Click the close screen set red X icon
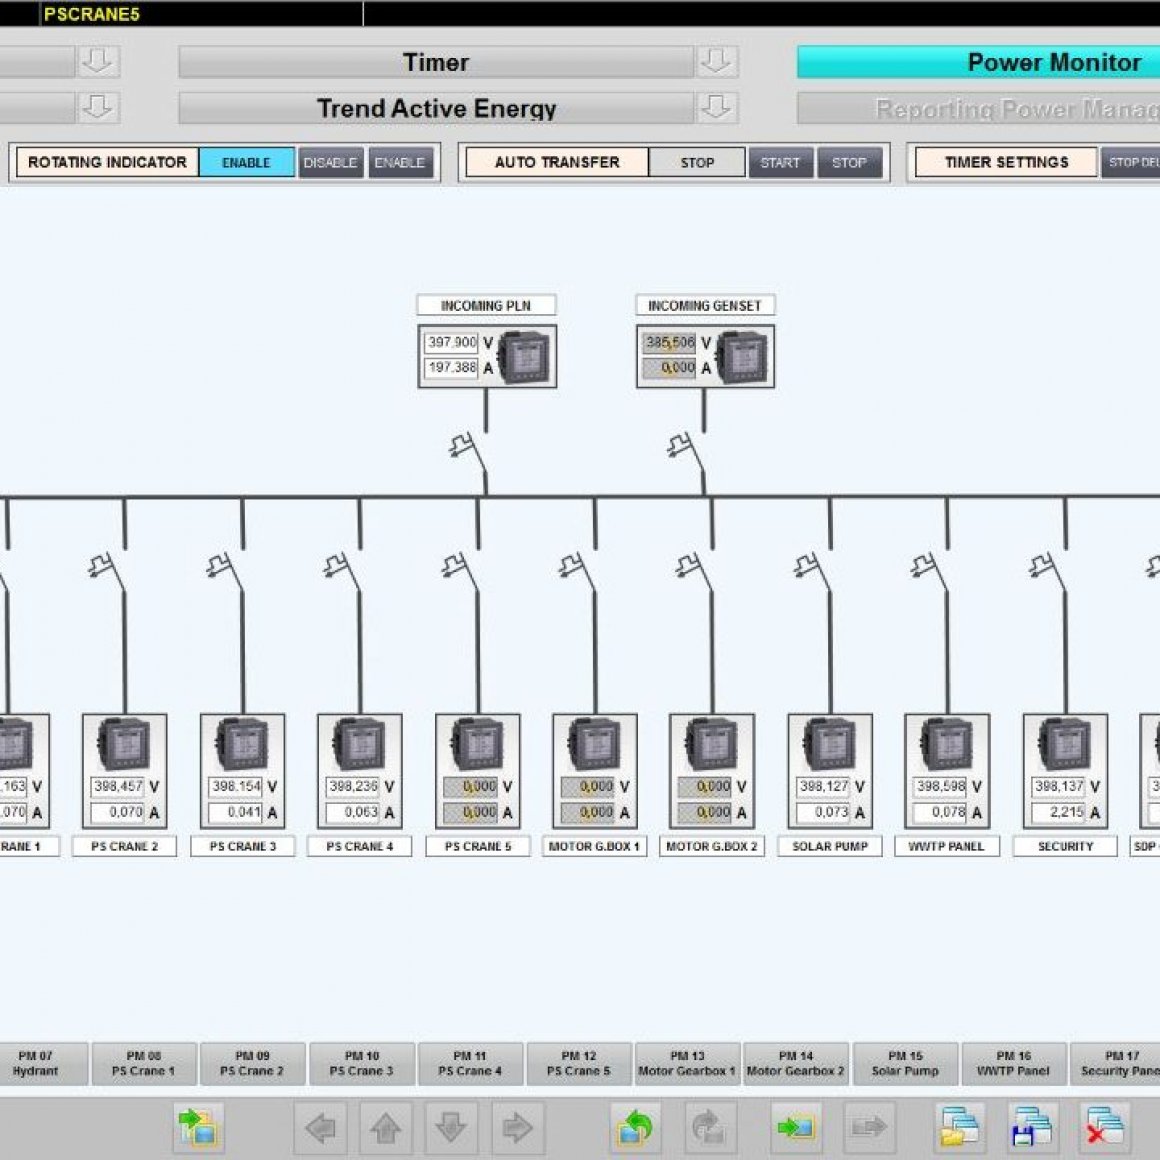The image size is (1160, 1160). [x=1104, y=1128]
